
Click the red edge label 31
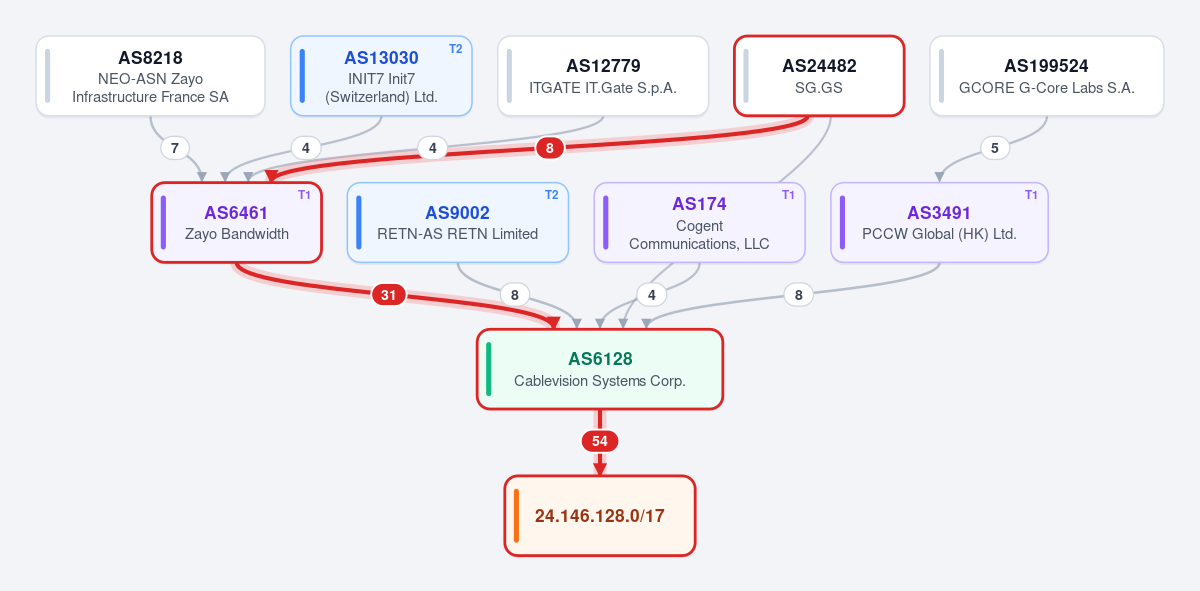tap(388, 295)
